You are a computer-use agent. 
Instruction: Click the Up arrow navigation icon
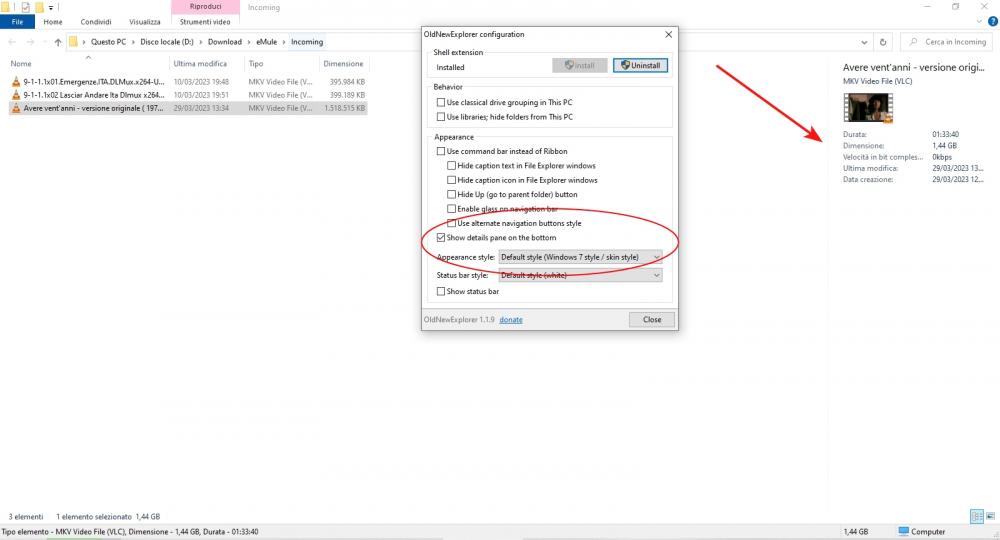pos(58,42)
